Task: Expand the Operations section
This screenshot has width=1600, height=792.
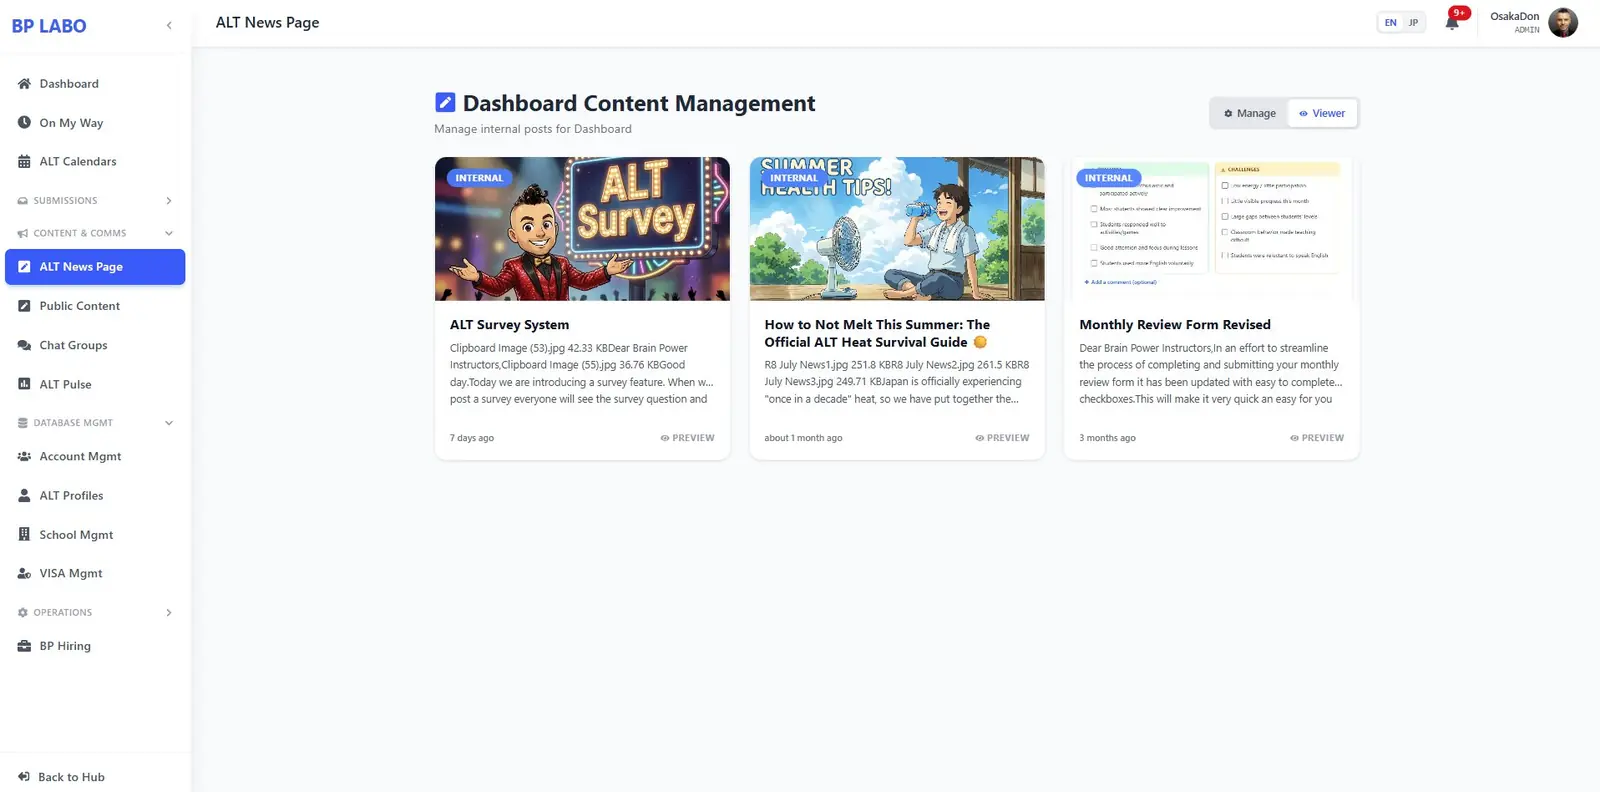Action: pos(95,613)
